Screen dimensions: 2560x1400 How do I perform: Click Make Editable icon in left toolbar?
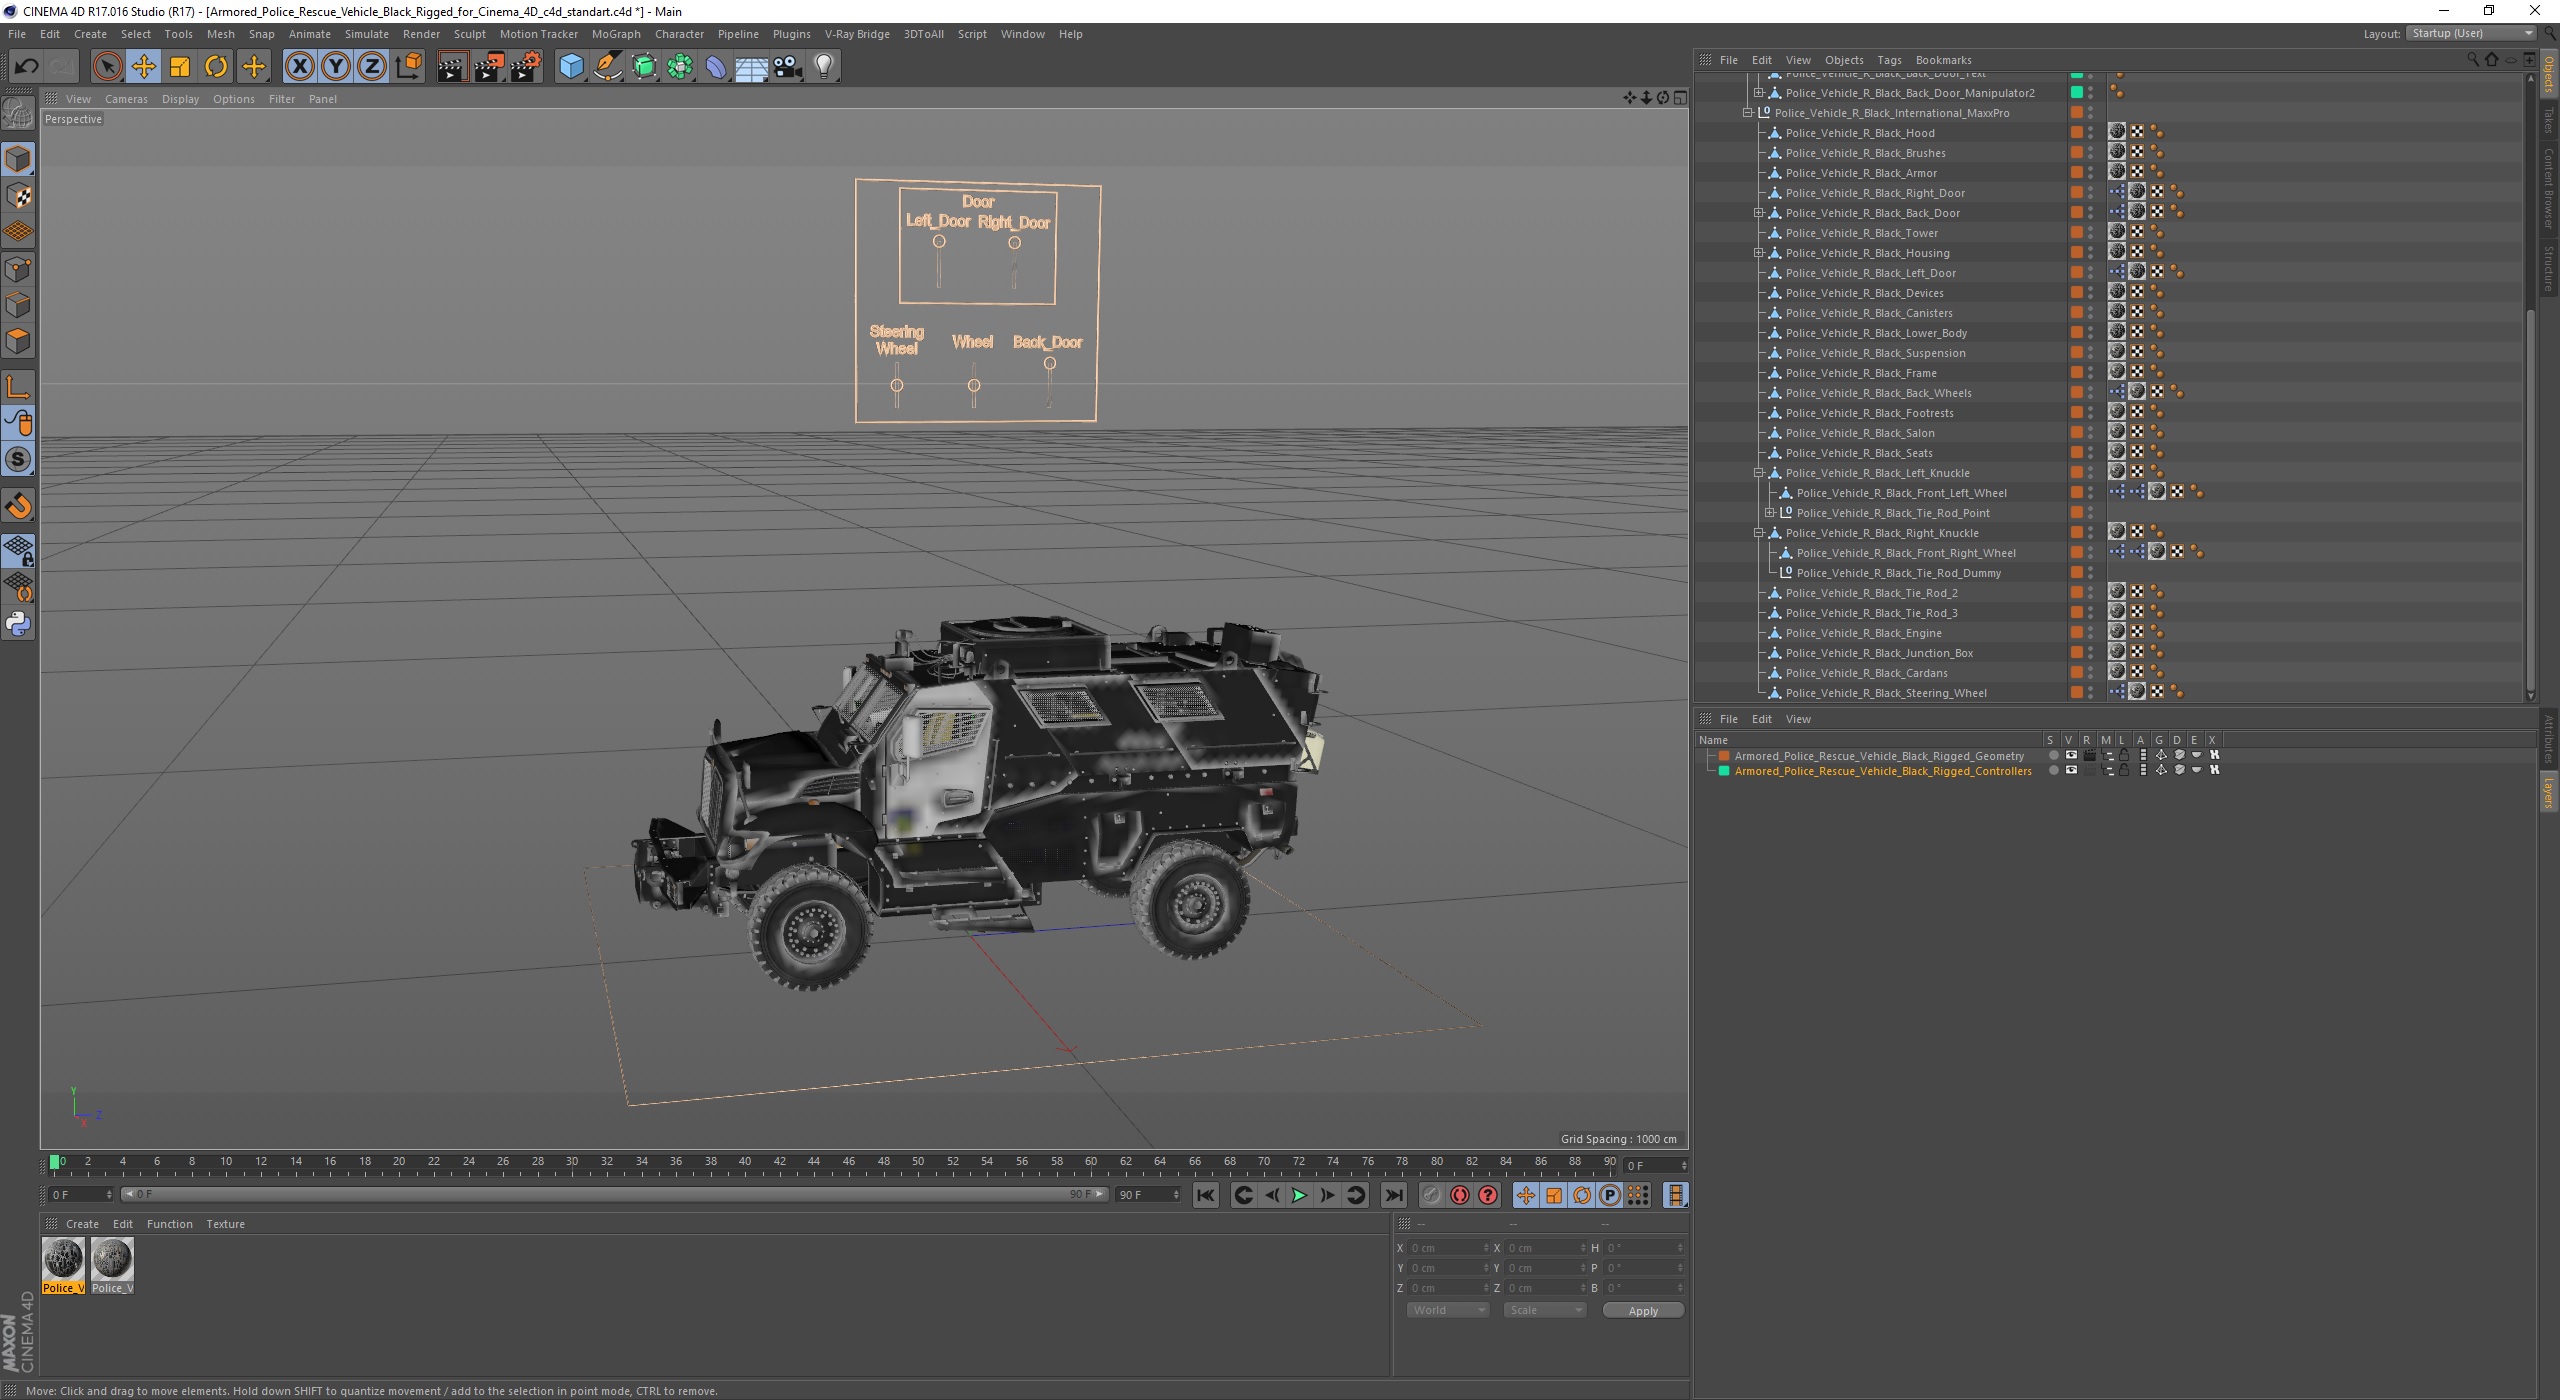pos(18,115)
